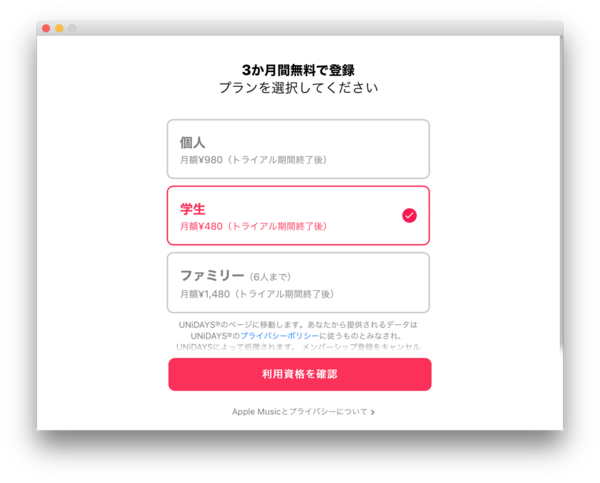
Task: Click the 月額¥480 student price text
Action: pos(201,226)
